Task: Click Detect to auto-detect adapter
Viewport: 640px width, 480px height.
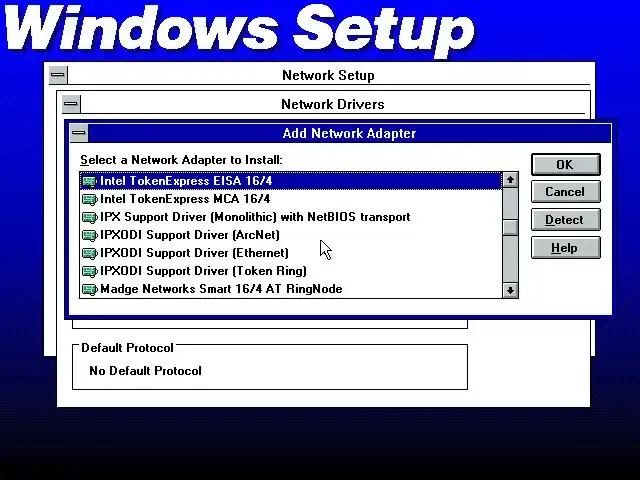Action: [x=566, y=220]
